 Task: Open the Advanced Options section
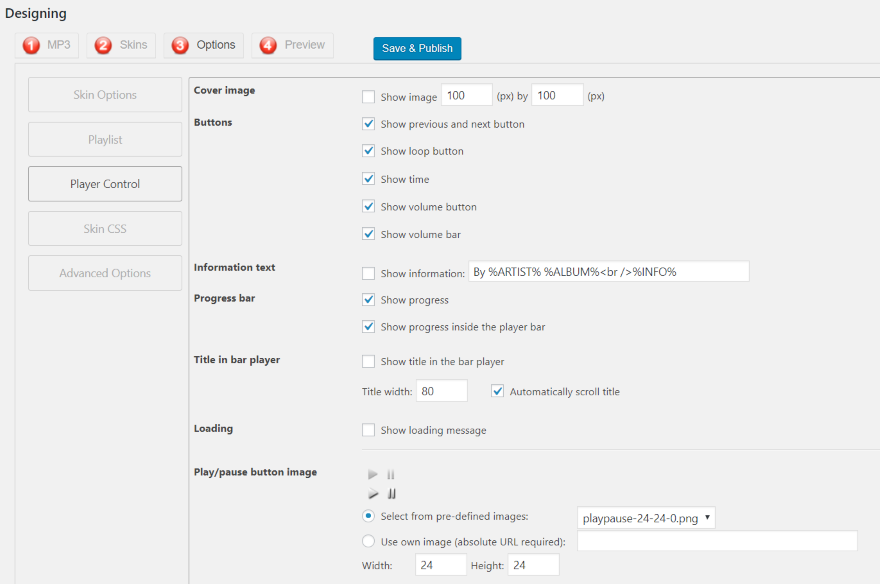105,273
